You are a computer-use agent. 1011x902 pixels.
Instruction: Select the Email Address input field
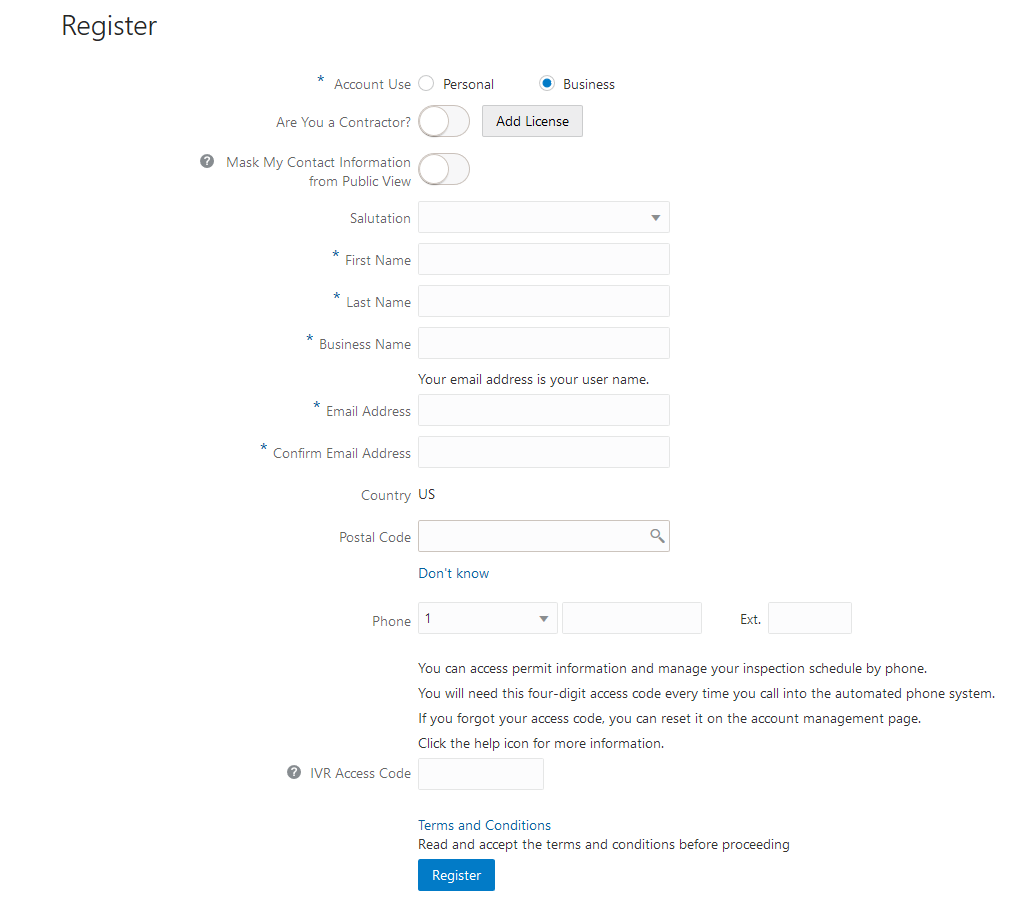click(x=544, y=410)
